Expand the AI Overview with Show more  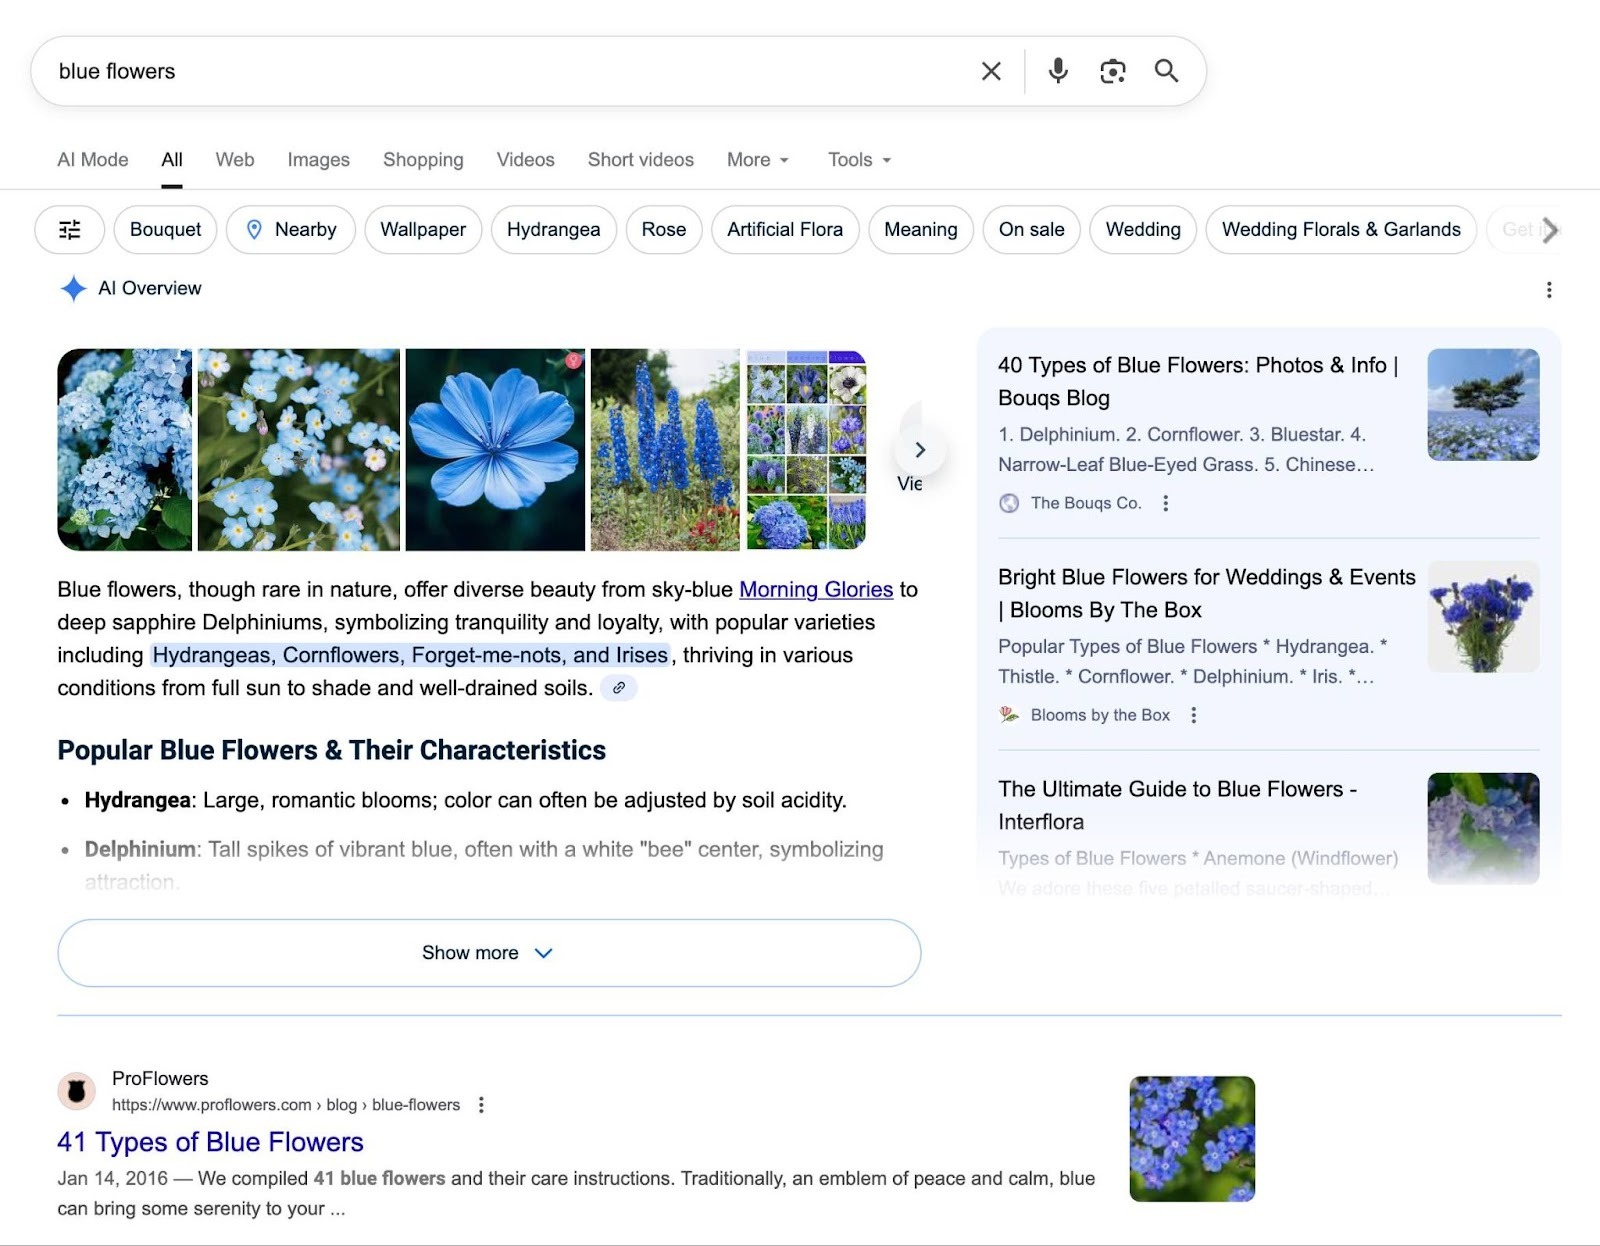pyautogui.click(x=488, y=953)
